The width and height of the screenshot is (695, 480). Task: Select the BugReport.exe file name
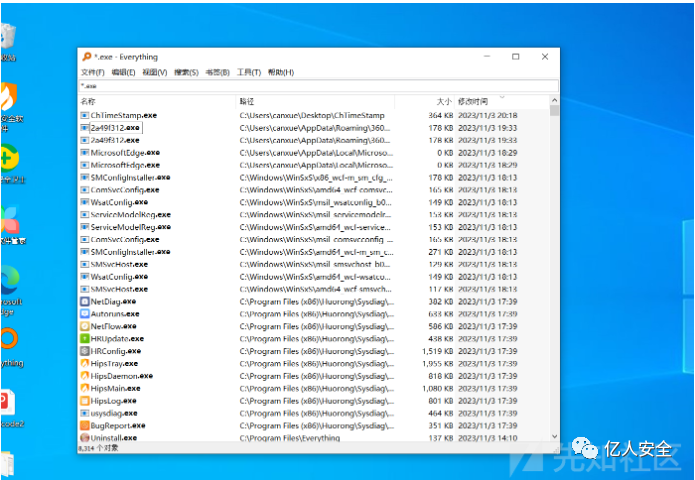(x=118, y=425)
